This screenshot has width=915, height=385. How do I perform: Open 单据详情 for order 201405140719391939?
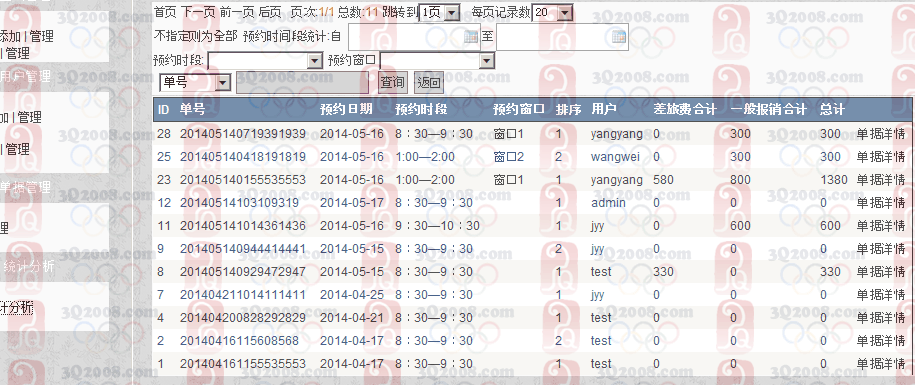click(x=881, y=134)
